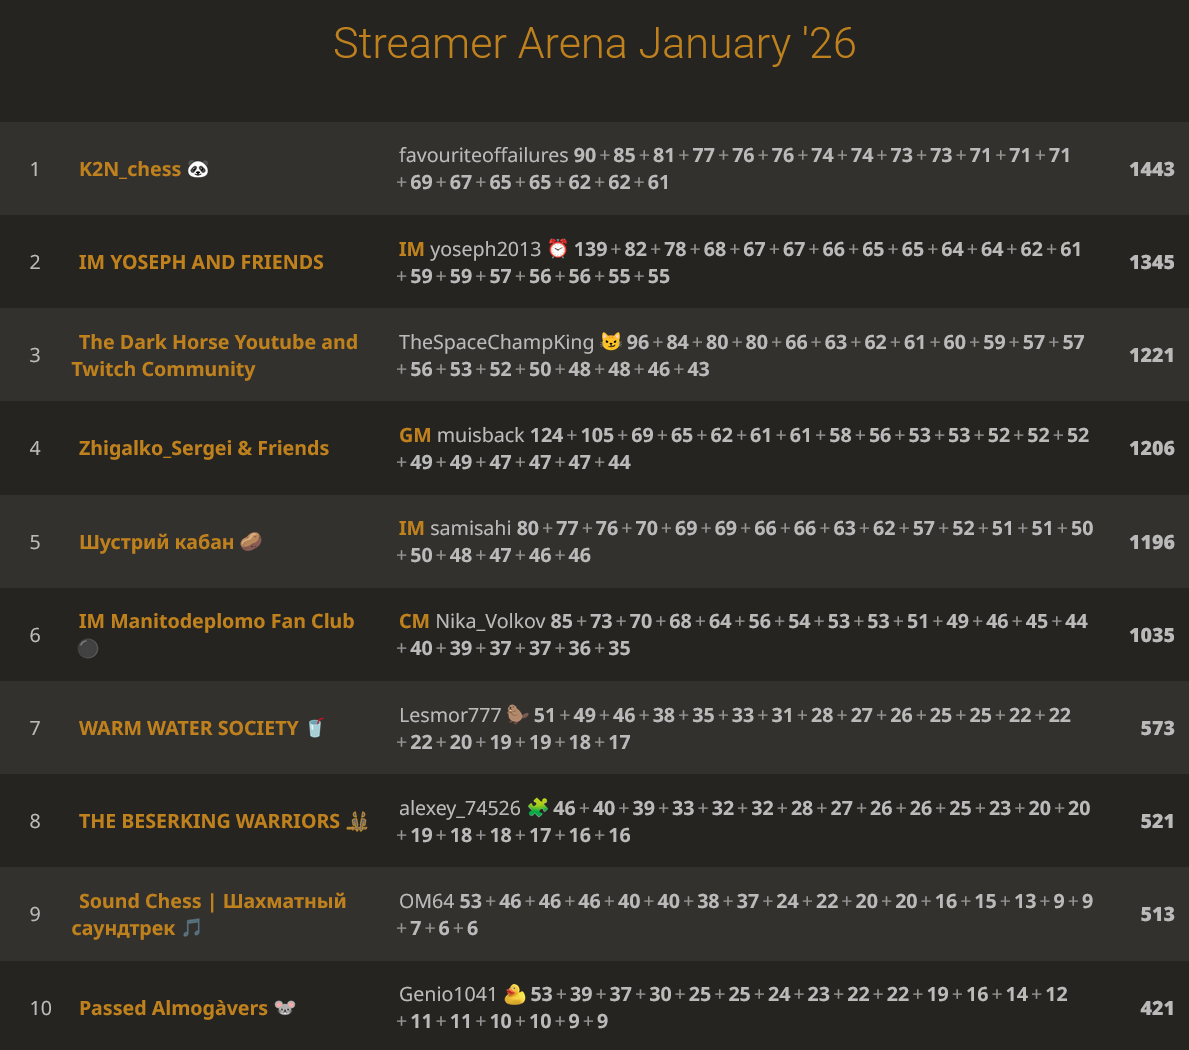The image size is (1189, 1050).
Task: View player favouriteoffailures profile
Action: point(484,155)
